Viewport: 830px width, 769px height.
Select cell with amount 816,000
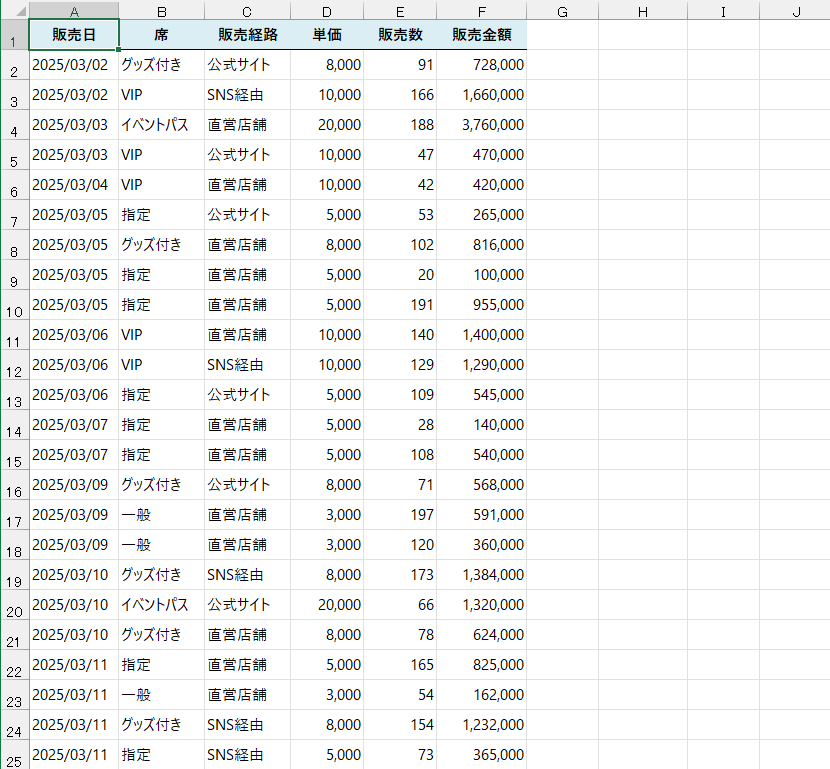[x=482, y=245]
